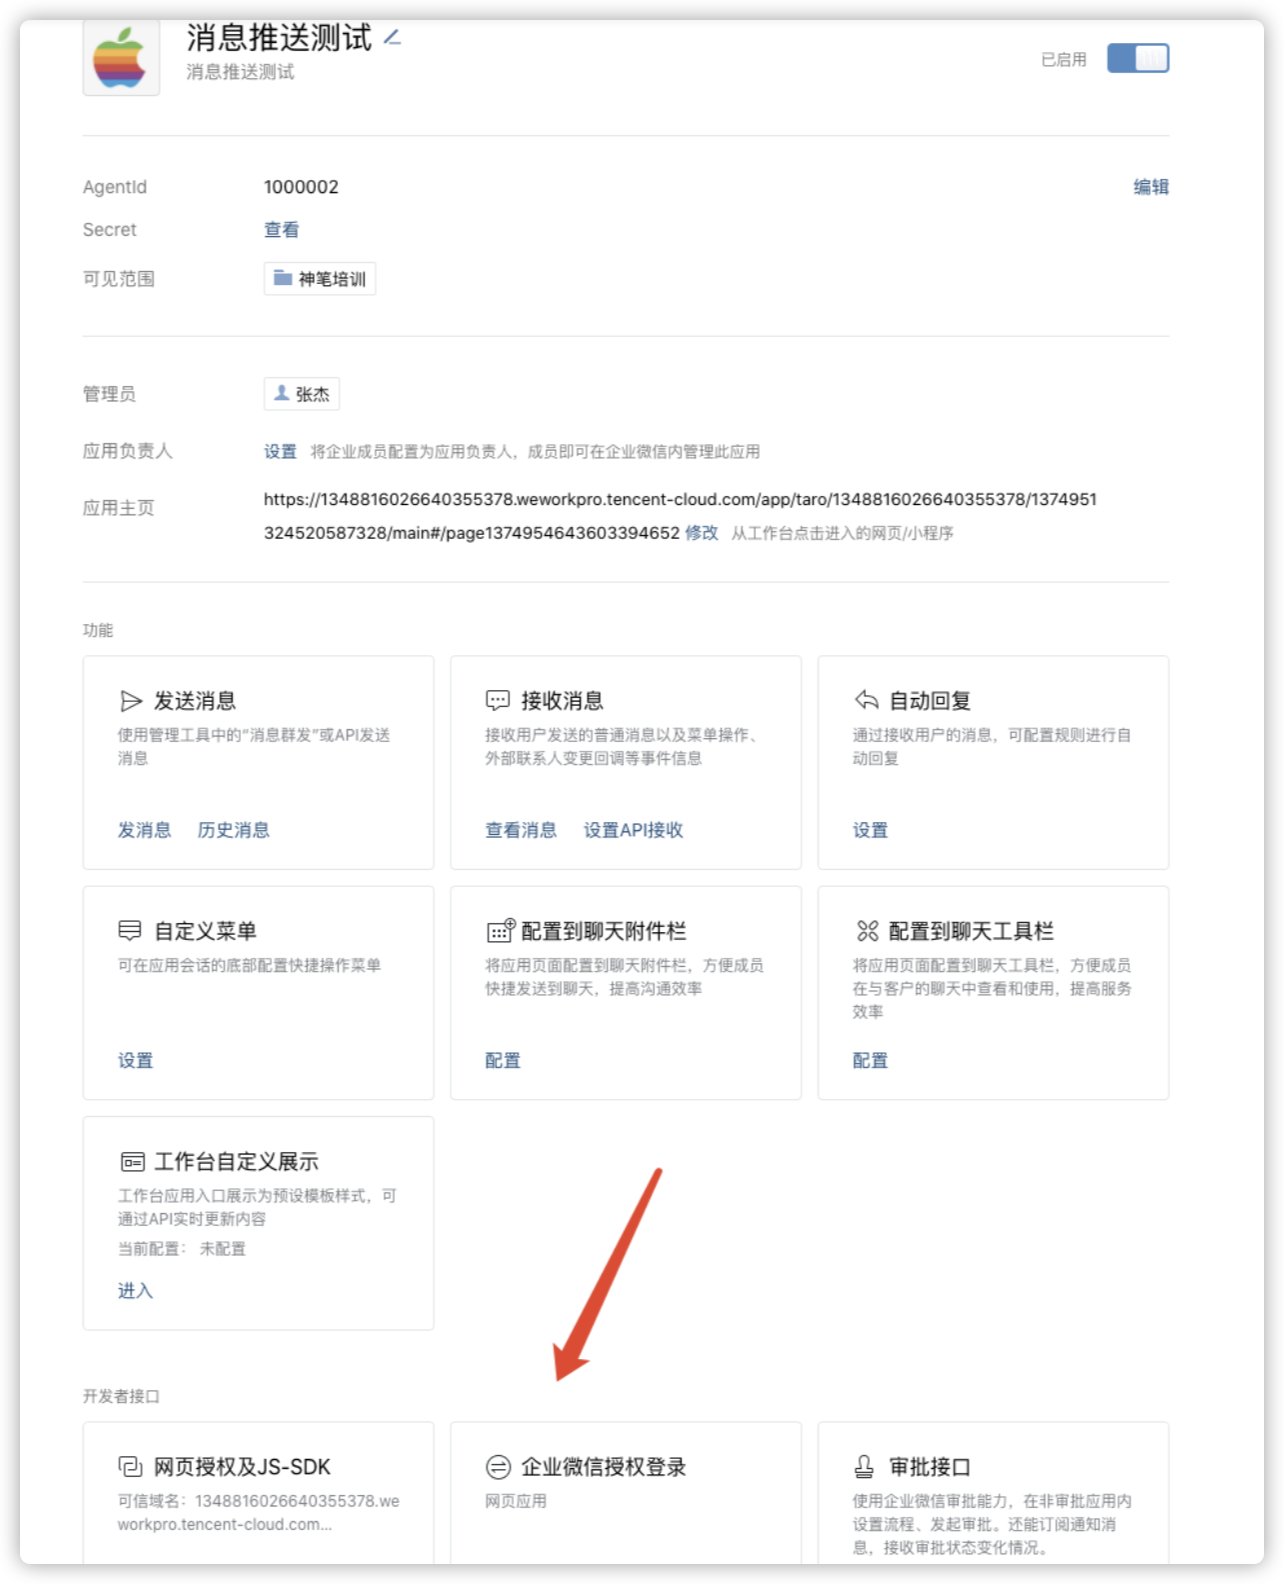Viewport: 1284px width, 1584px height.
Task: Click the 企业微信授权登录 icon
Action: 498,1467
